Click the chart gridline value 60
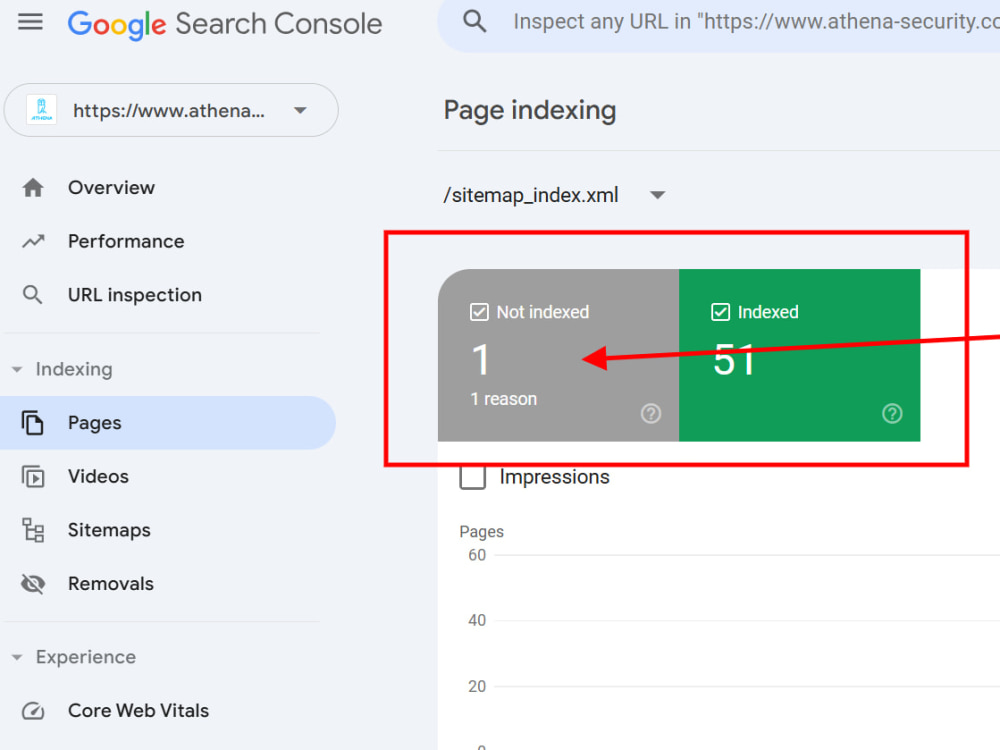The image size is (1000, 750). pos(476,555)
